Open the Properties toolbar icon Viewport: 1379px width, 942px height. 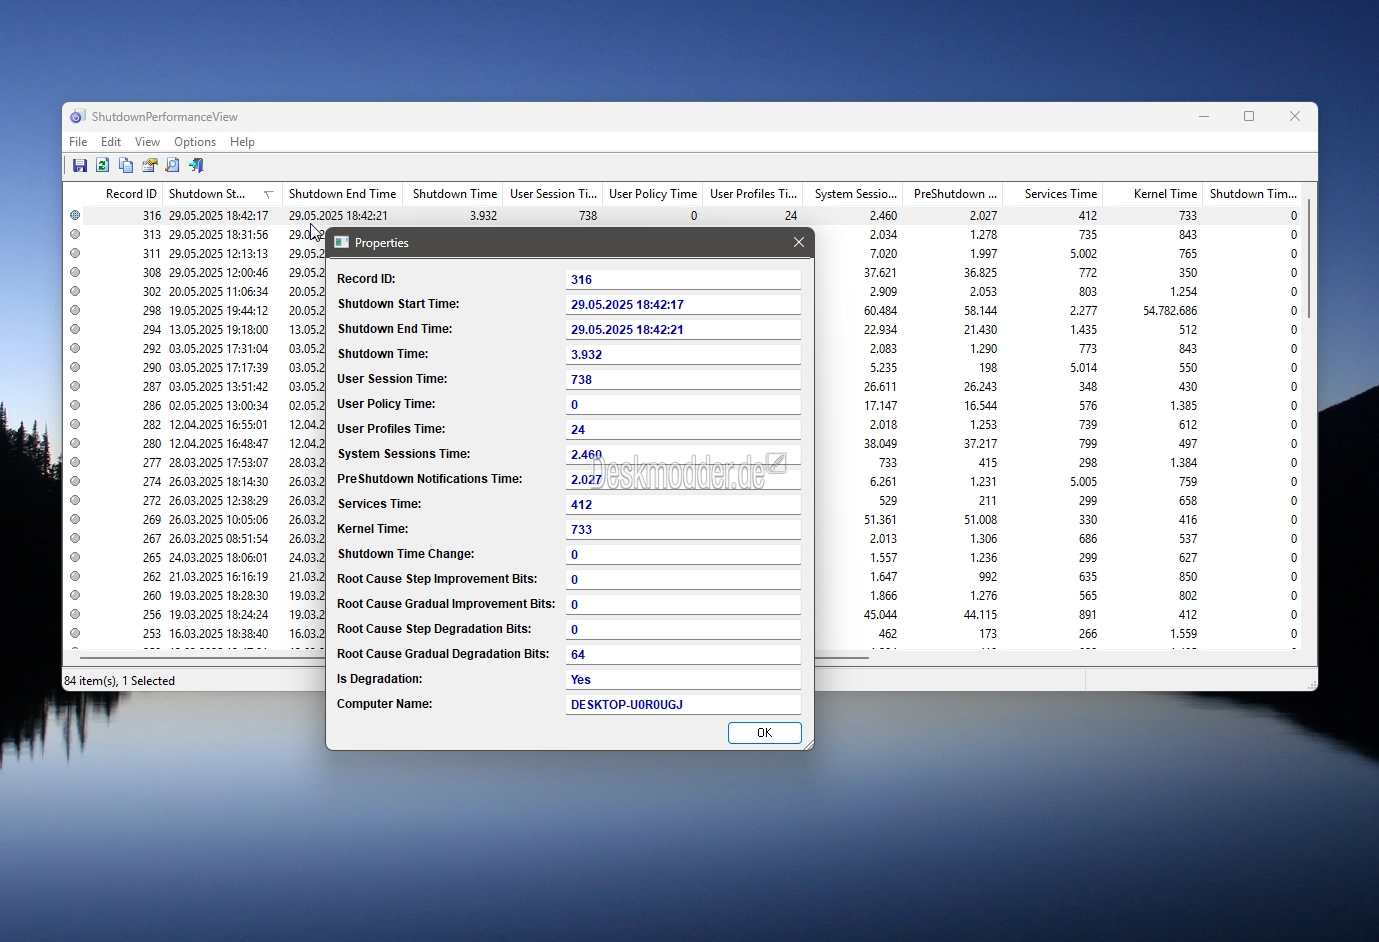coord(150,165)
